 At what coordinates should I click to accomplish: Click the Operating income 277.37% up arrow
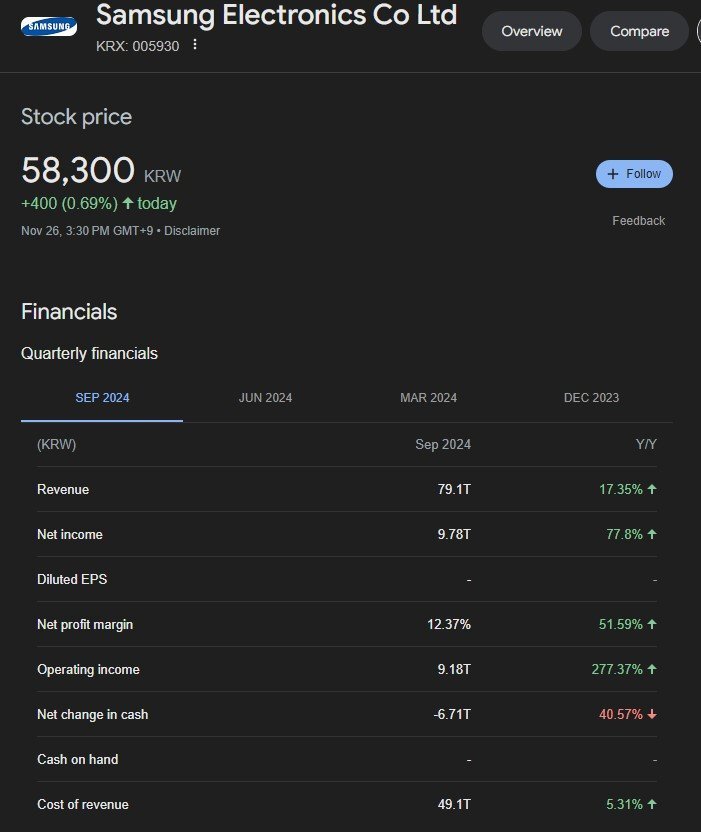652,670
